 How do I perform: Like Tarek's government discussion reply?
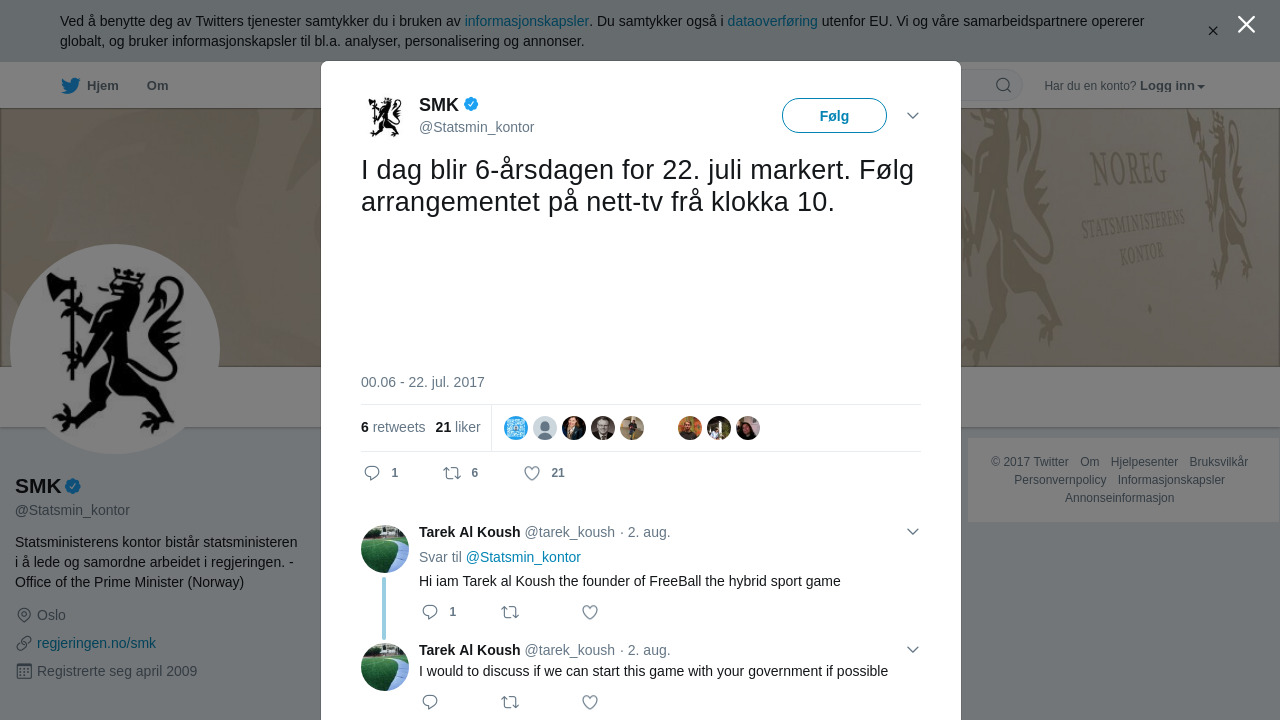pyautogui.click(x=590, y=702)
